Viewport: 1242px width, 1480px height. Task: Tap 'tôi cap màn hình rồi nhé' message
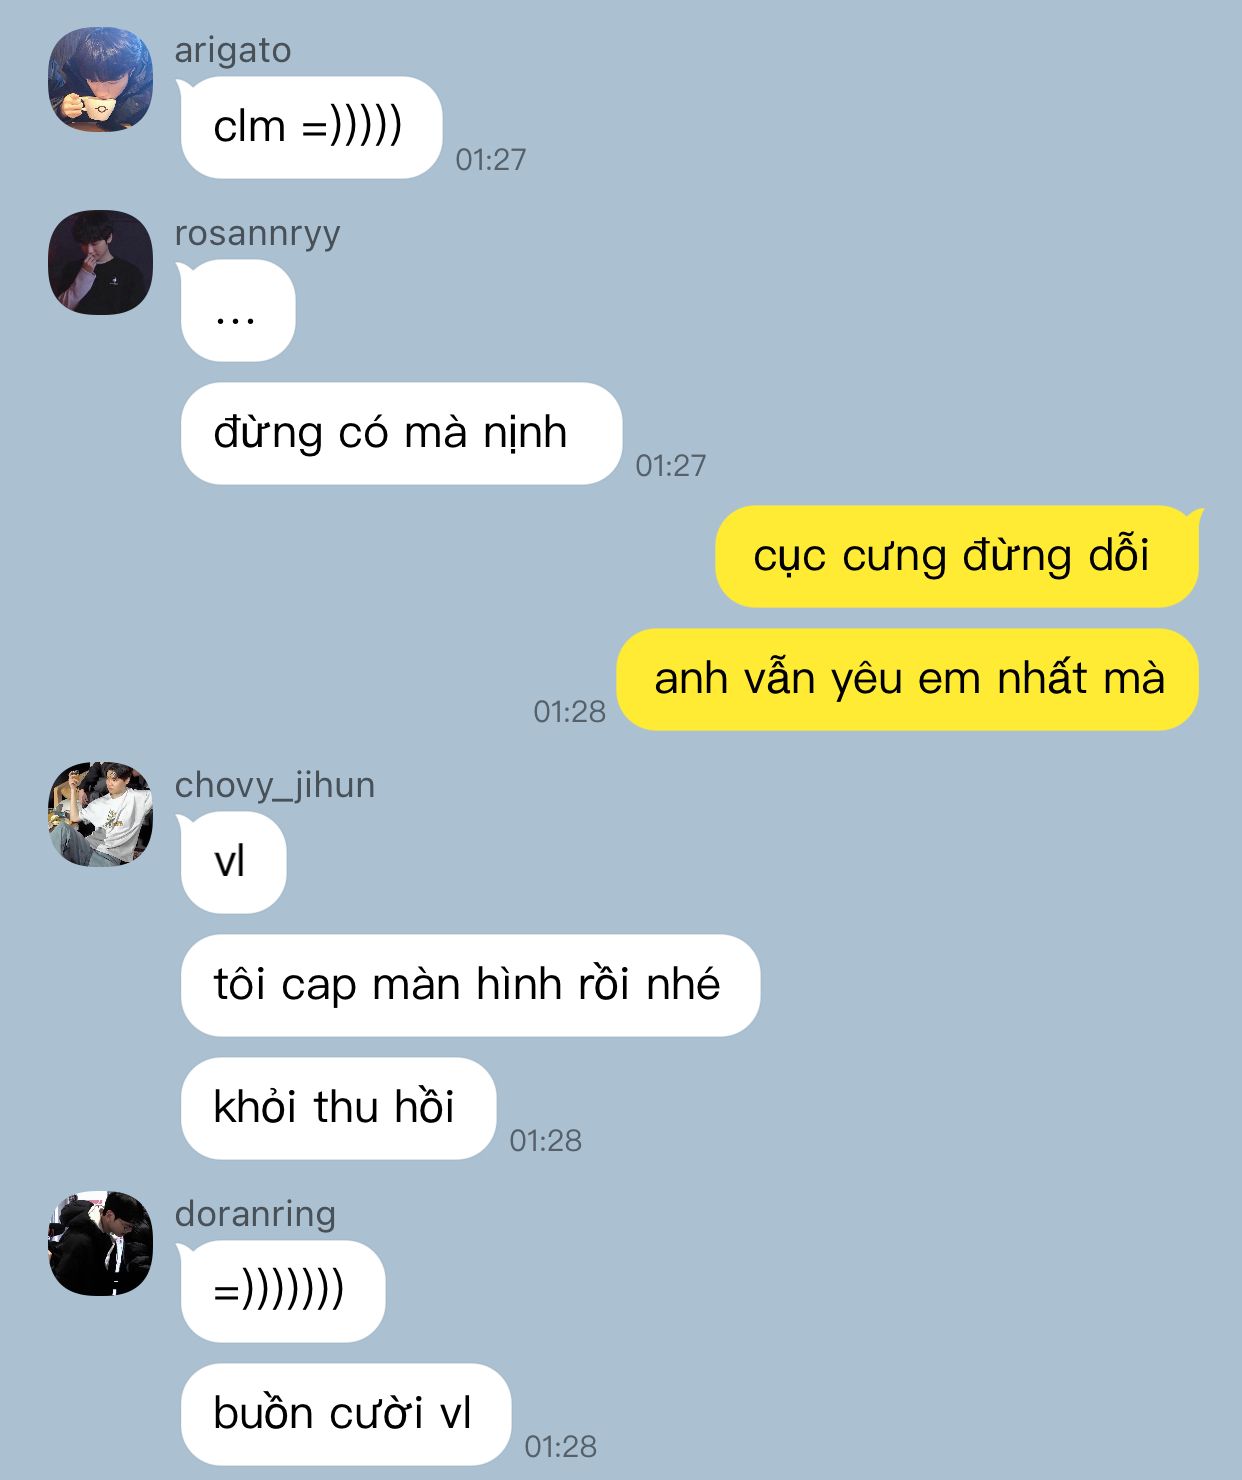click(469, 985)
